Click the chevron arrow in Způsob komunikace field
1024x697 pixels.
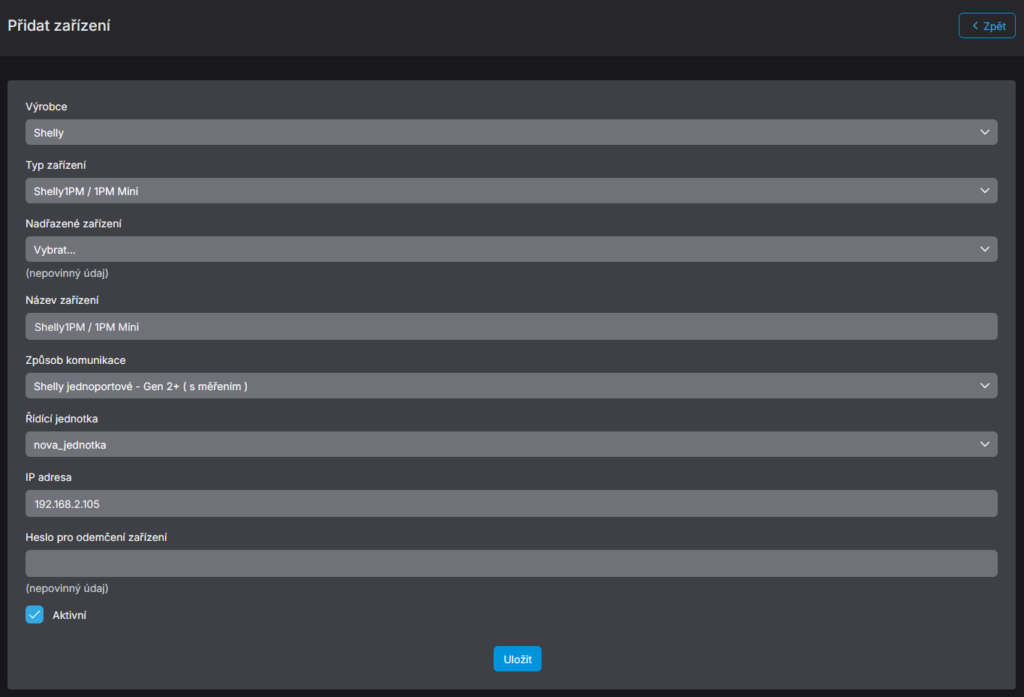984,385
